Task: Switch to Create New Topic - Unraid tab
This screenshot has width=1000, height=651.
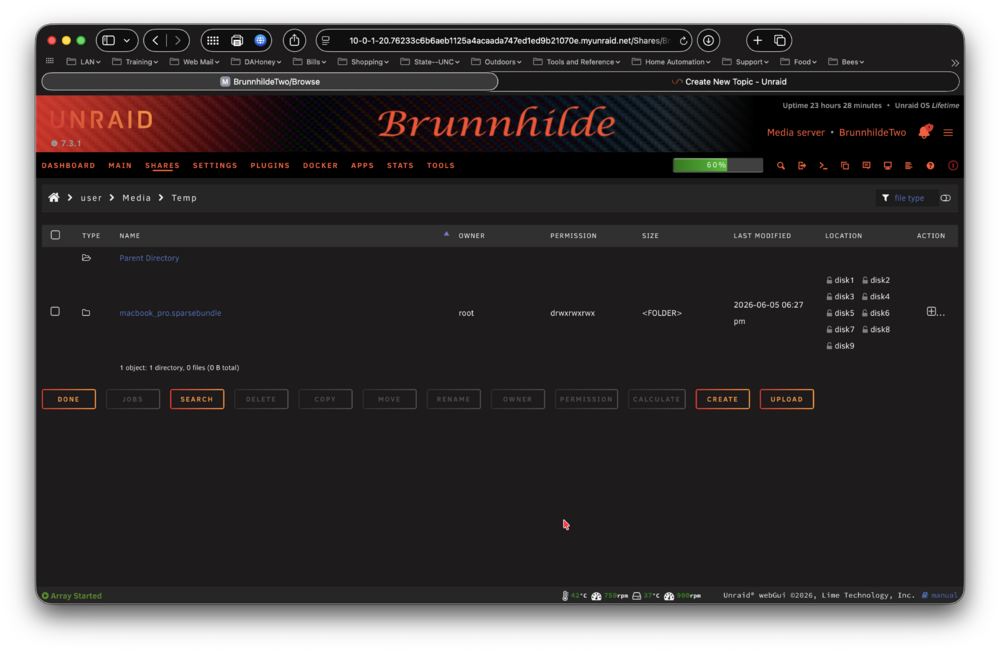Action: (x=728, y=82)
